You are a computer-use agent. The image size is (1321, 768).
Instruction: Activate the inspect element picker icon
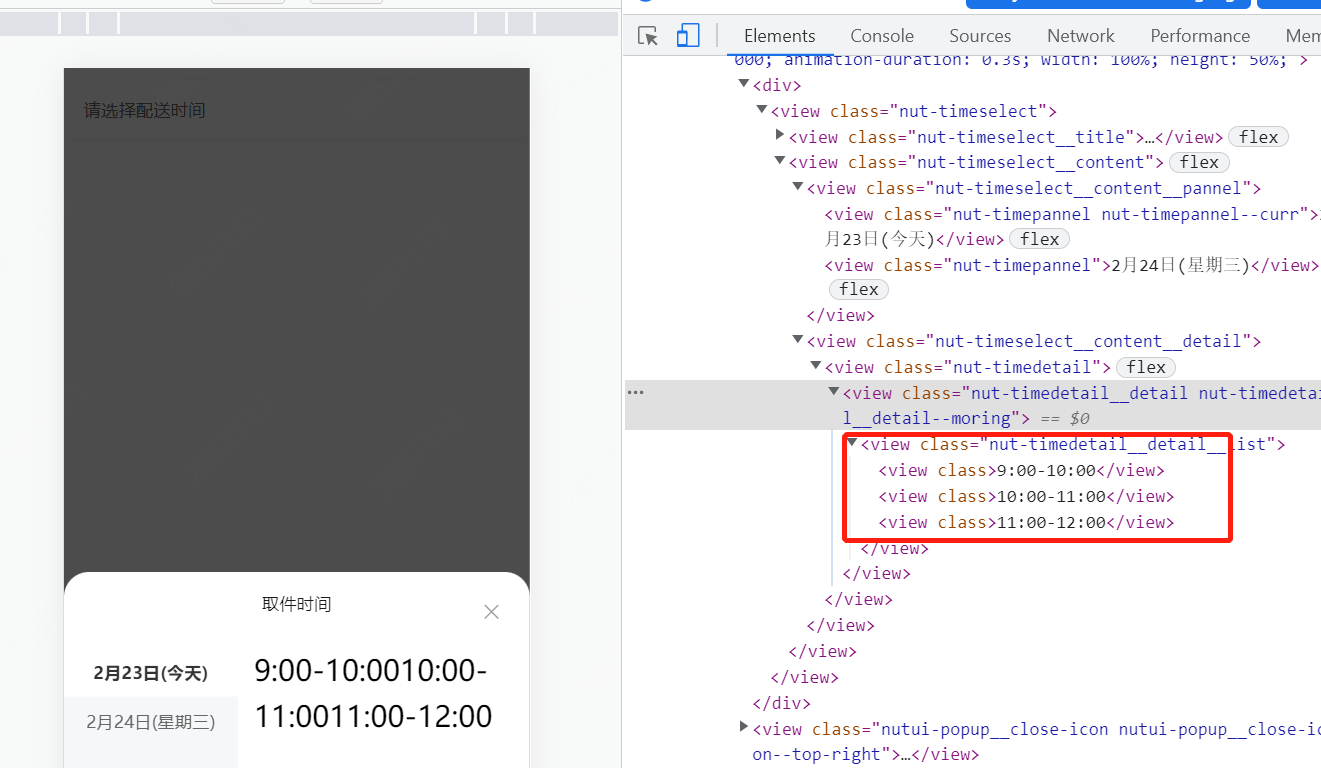click(648, 36)
